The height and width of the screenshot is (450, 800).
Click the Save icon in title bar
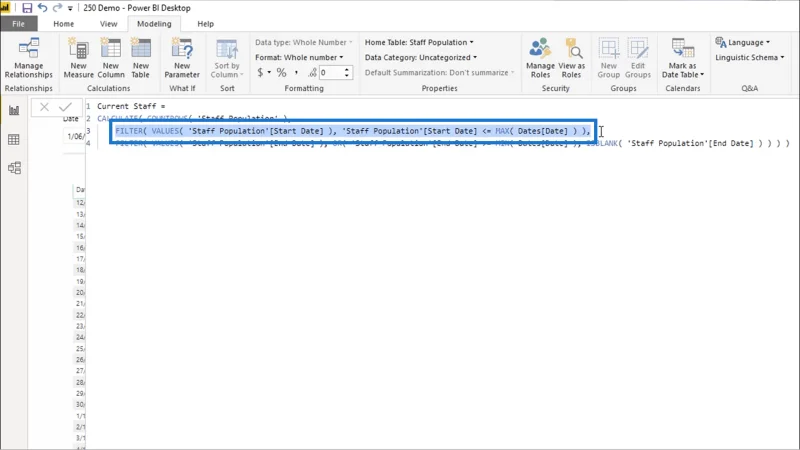[27, 8]
